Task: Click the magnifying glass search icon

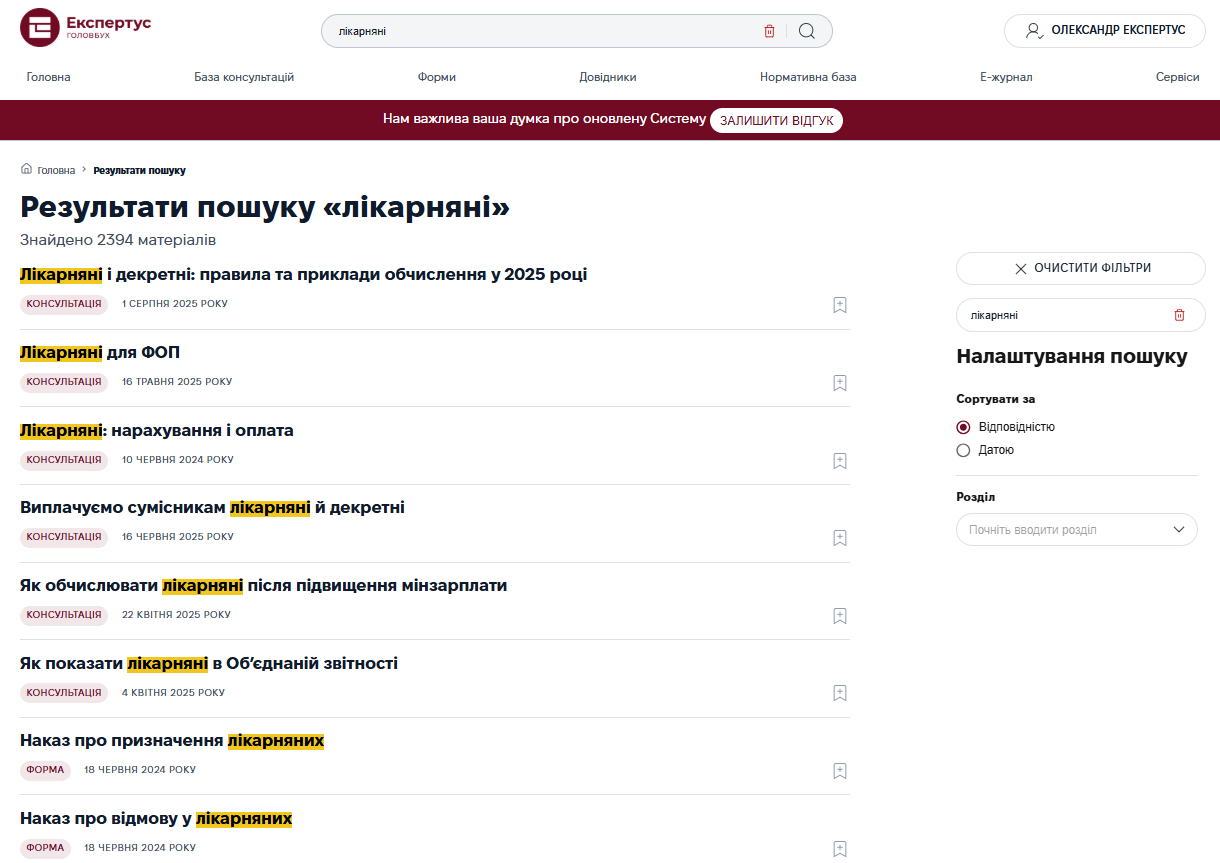Action: [807, 31]
